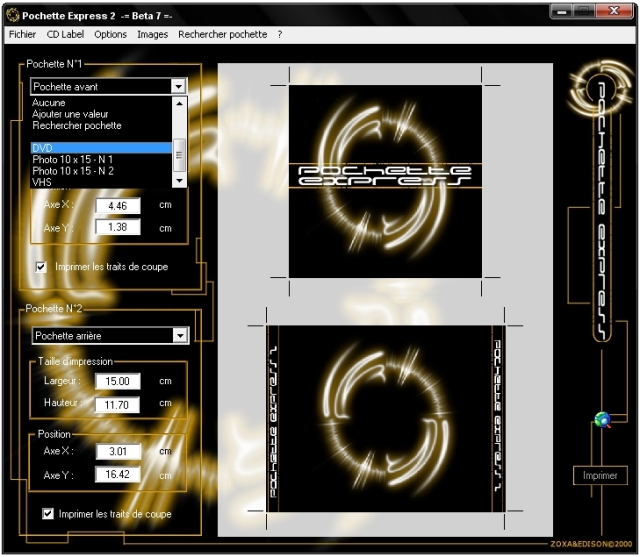Click the list scrollbar down arrow
This screenshot has width=640, height=557.
(179, 180)
